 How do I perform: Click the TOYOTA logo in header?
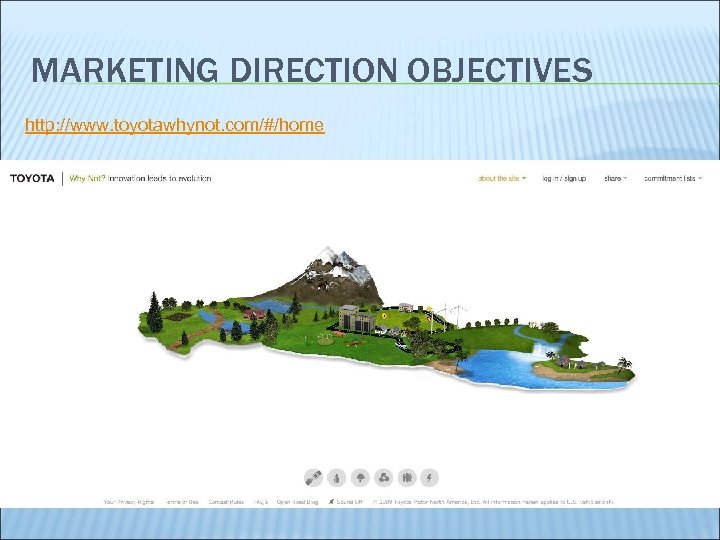coord(32,178)
